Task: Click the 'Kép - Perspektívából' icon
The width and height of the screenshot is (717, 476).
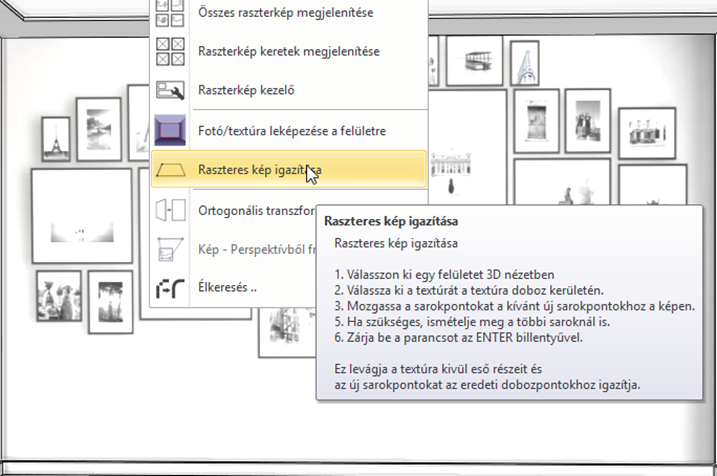Action: click(x=170, y=250)
